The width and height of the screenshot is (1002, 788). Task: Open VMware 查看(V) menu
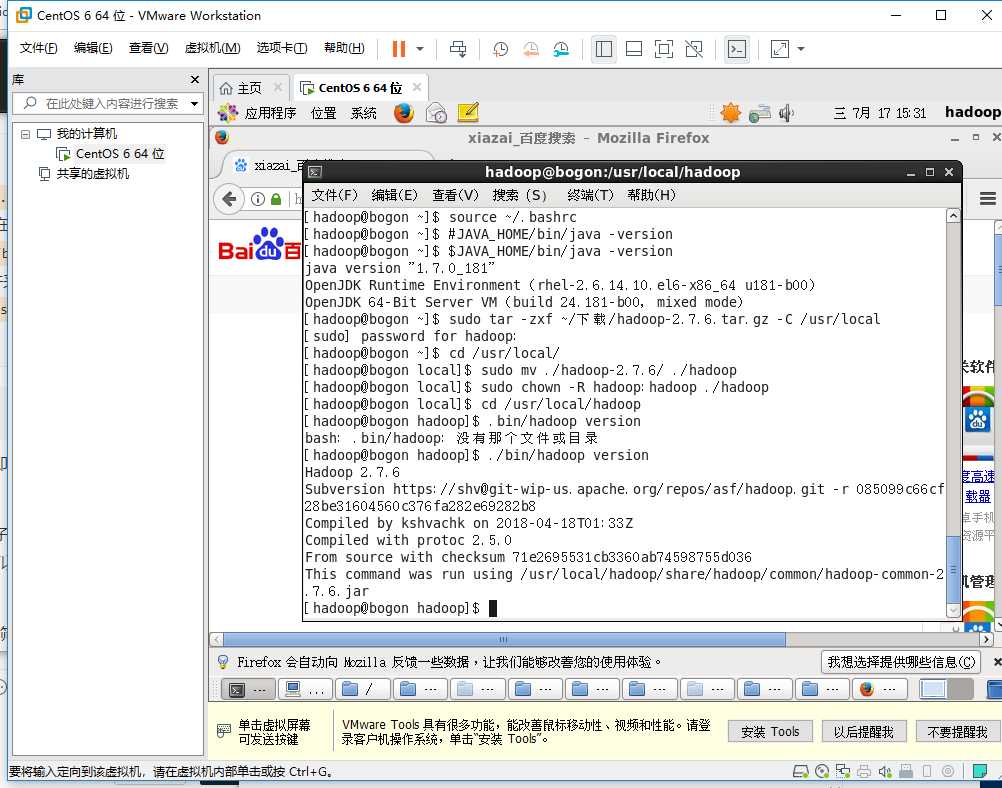click(x=149, y=48)
